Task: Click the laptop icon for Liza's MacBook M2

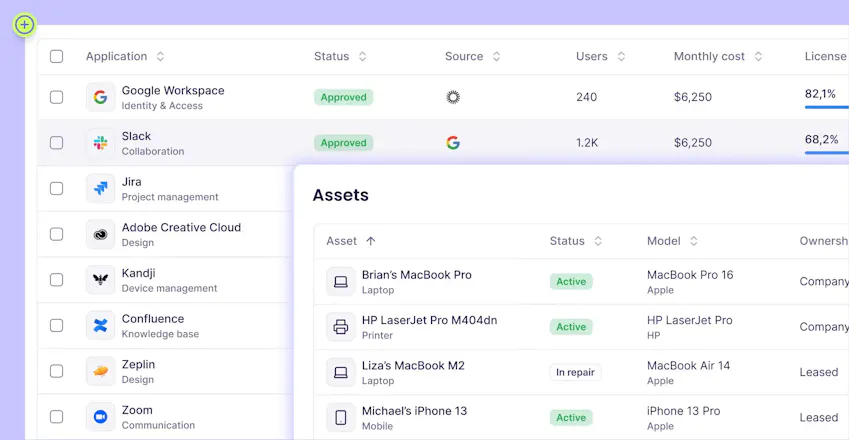Action: pyautogui.click(x=341, y=372)
